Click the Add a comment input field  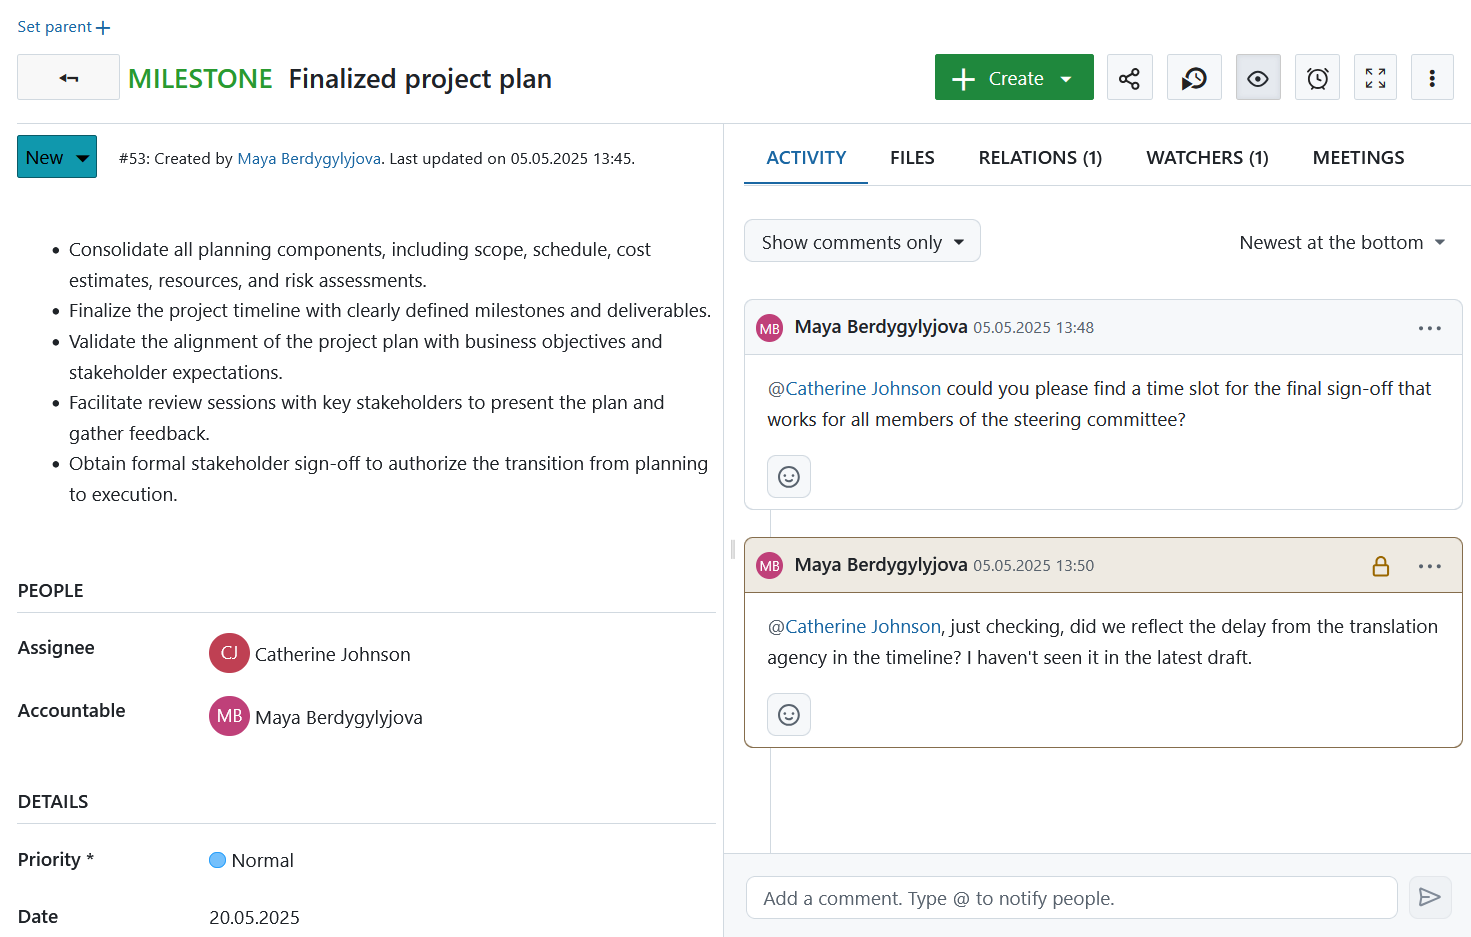click(x=1070, y=897)
